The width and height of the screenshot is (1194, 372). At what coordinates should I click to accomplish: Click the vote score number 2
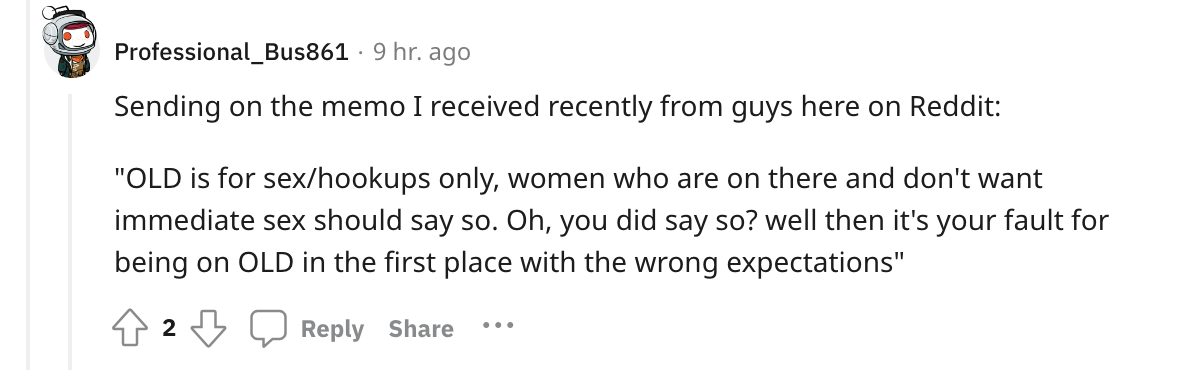[x=169, y=328]
